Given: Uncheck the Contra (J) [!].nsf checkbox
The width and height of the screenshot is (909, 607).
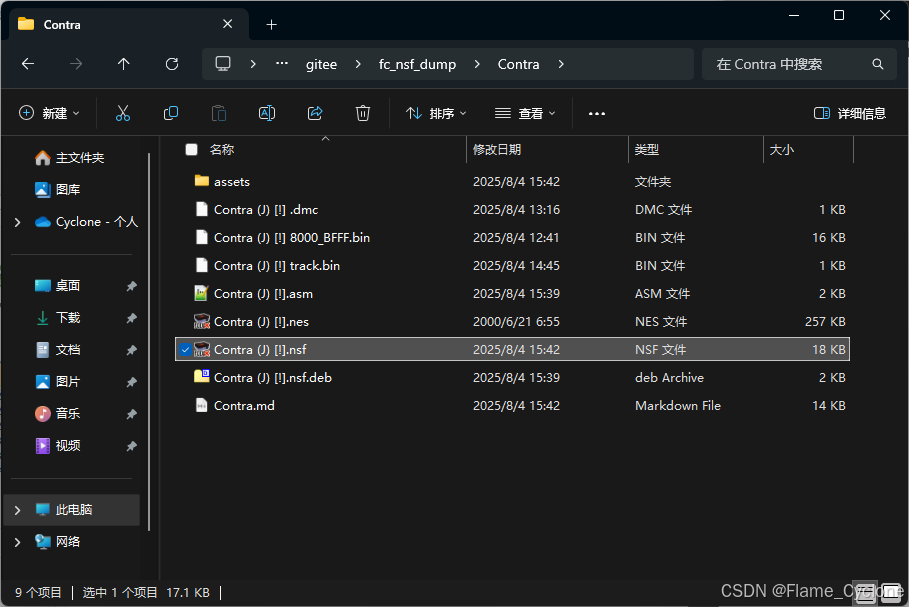Looking at the screenshot, I should point(185,350).
